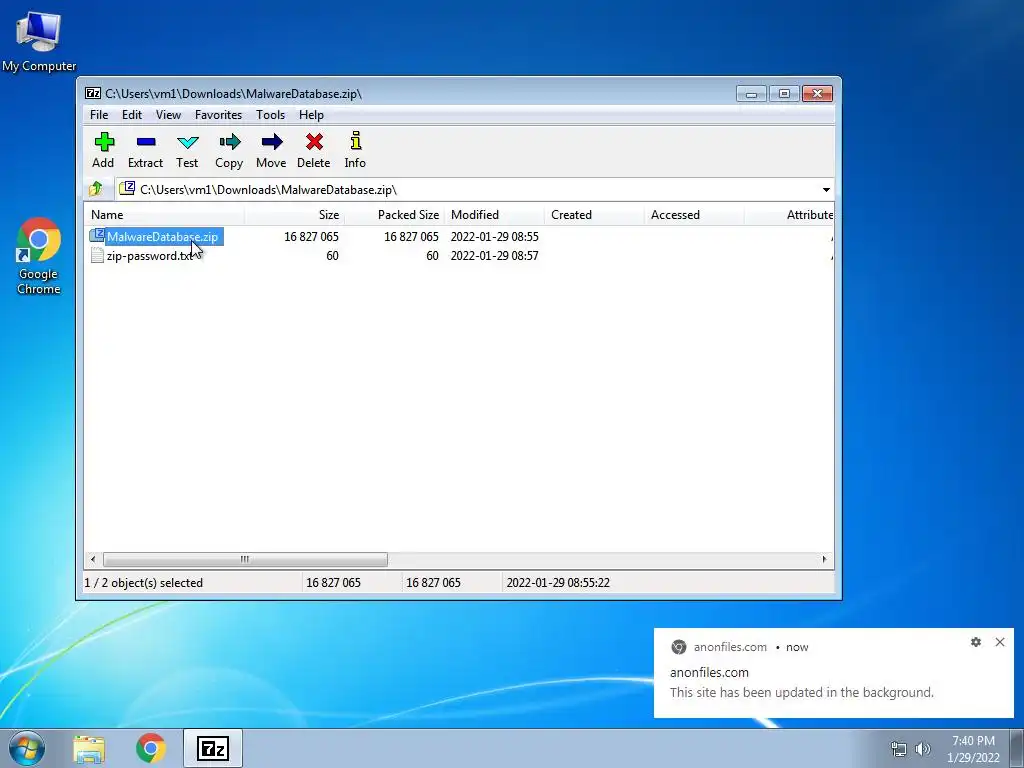This screenshot has width=1024, height=768.
Task: Sort by Created column header
Action: [x=594, y=215]
